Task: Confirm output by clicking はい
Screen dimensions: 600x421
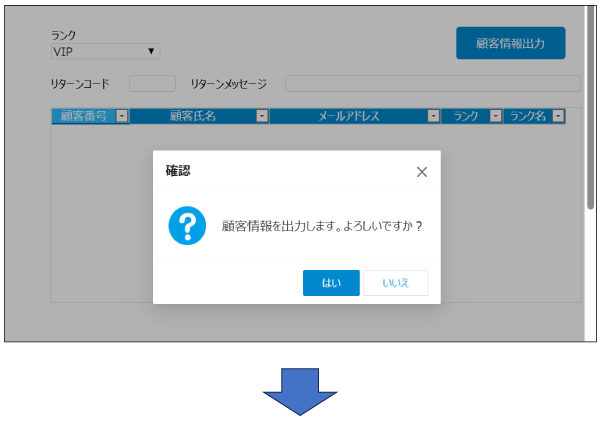Action: click(331, 283)
